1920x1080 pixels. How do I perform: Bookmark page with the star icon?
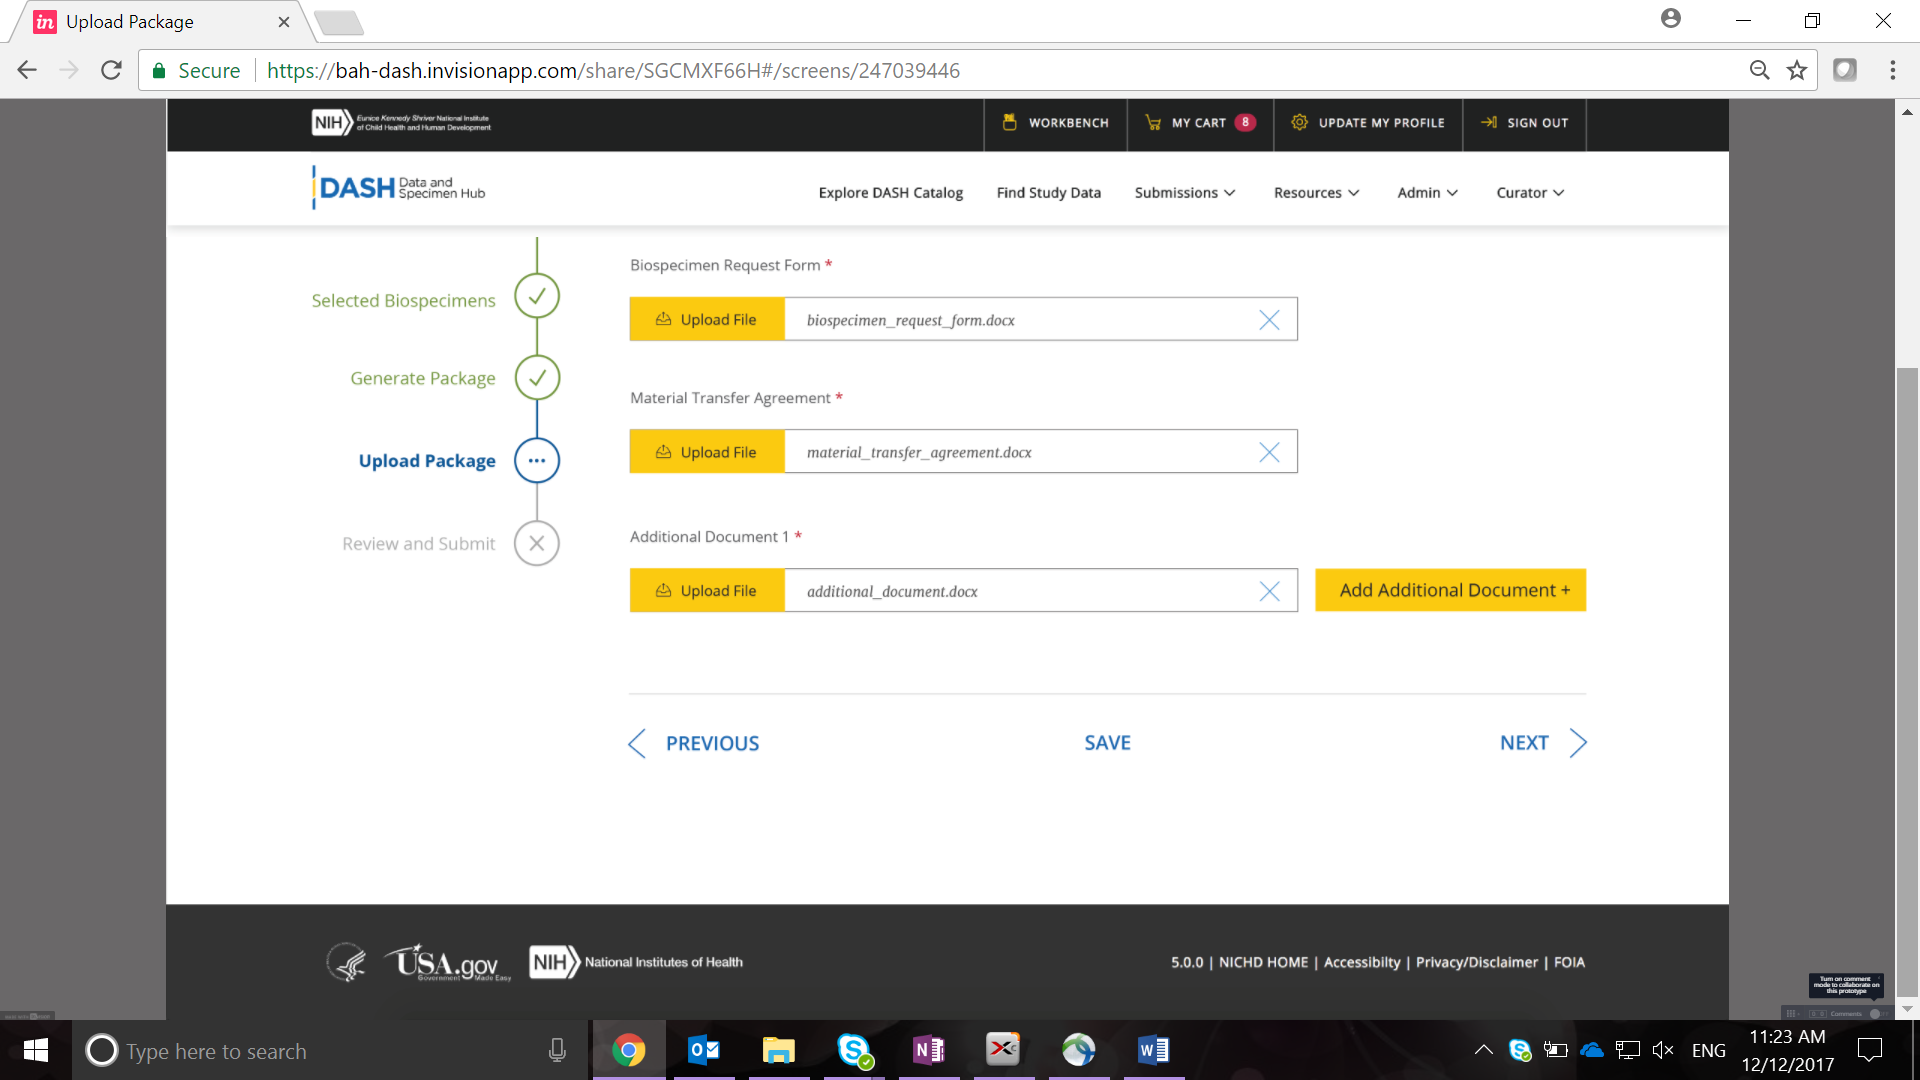point(1797,70)
